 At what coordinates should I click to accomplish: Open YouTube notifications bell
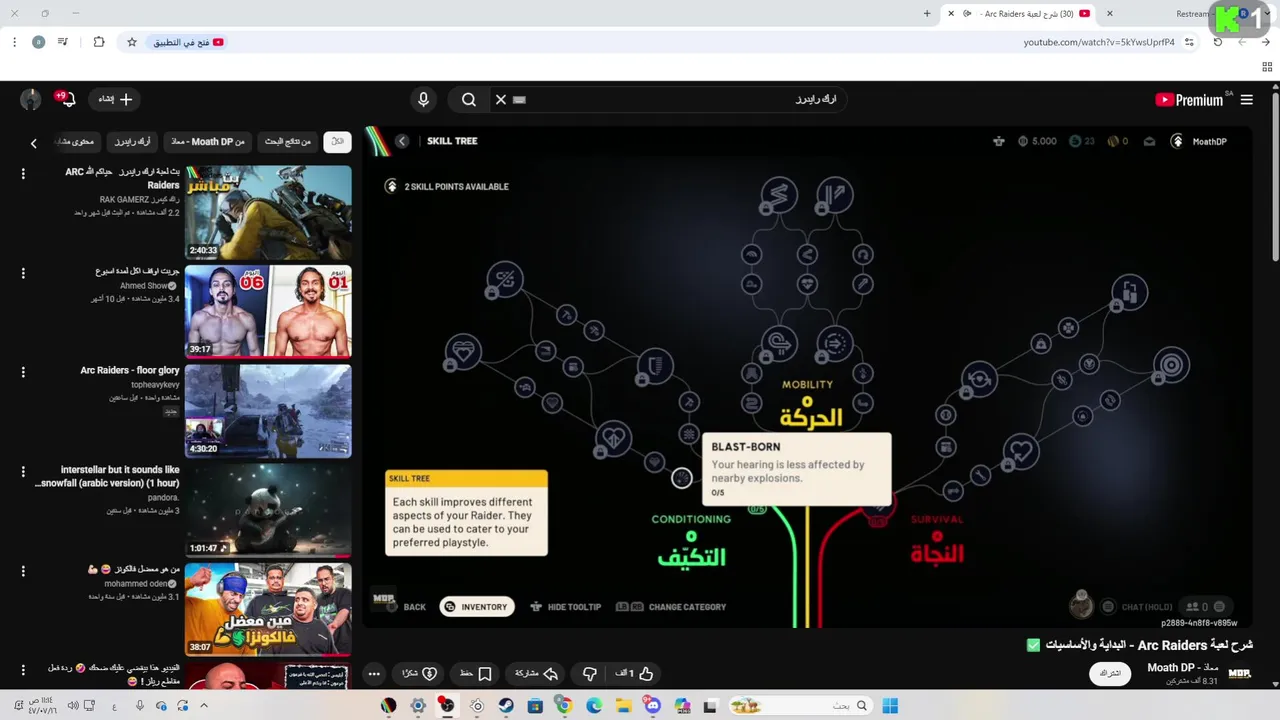click(x=67, y=99)
